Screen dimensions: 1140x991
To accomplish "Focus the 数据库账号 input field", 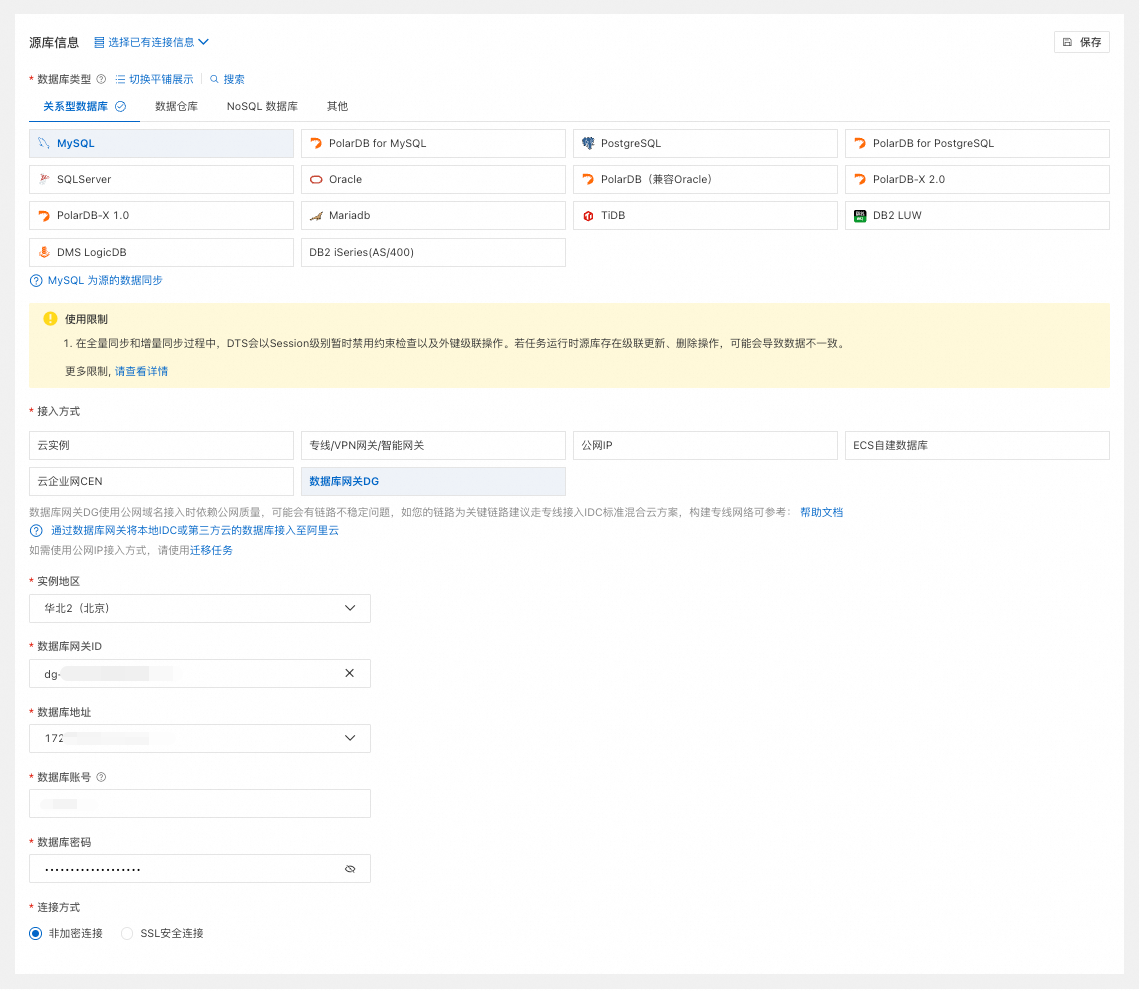I will tap(200, 804).
